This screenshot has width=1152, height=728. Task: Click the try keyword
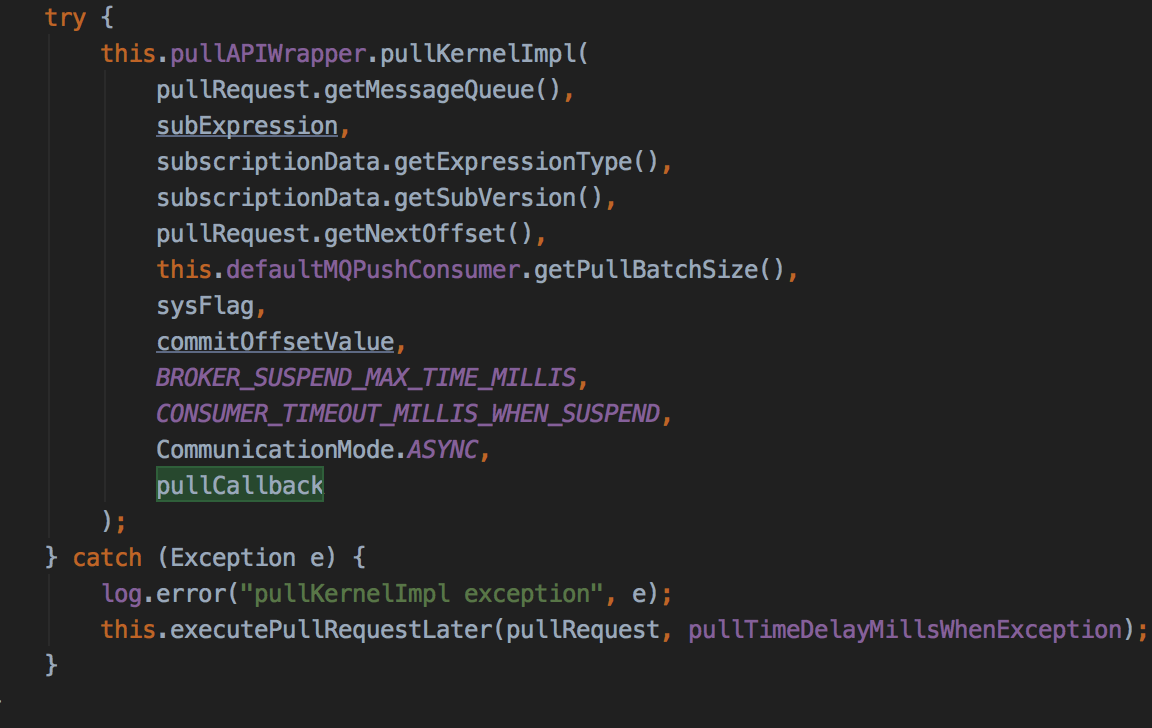65,18
